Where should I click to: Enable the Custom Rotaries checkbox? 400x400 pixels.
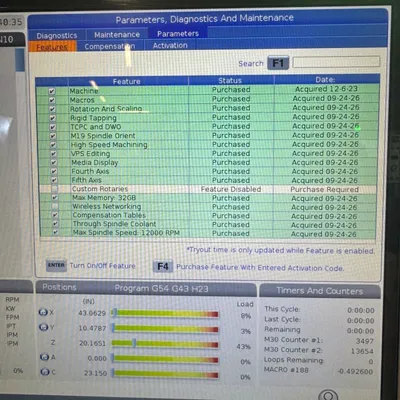point(54,189)
